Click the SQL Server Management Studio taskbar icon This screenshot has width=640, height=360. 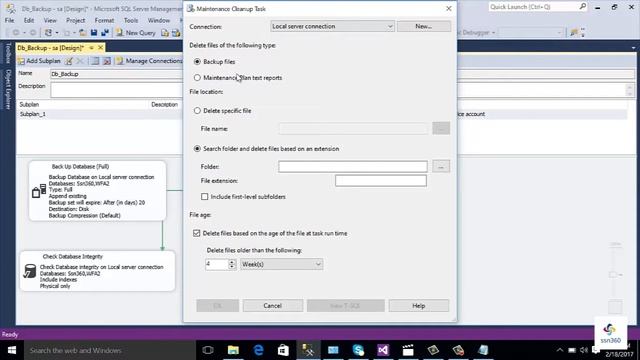click(x=308, y=350)
